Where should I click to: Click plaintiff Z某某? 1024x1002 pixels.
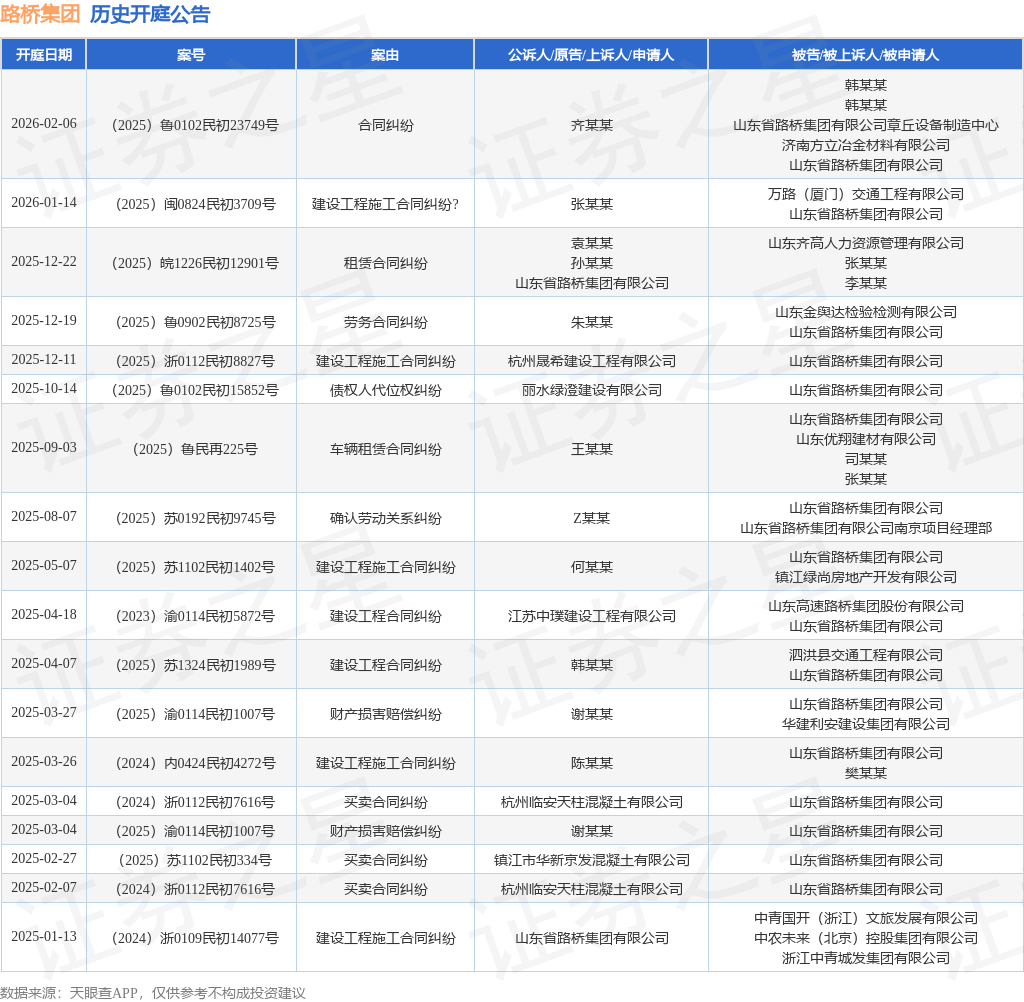click(592, 518)
